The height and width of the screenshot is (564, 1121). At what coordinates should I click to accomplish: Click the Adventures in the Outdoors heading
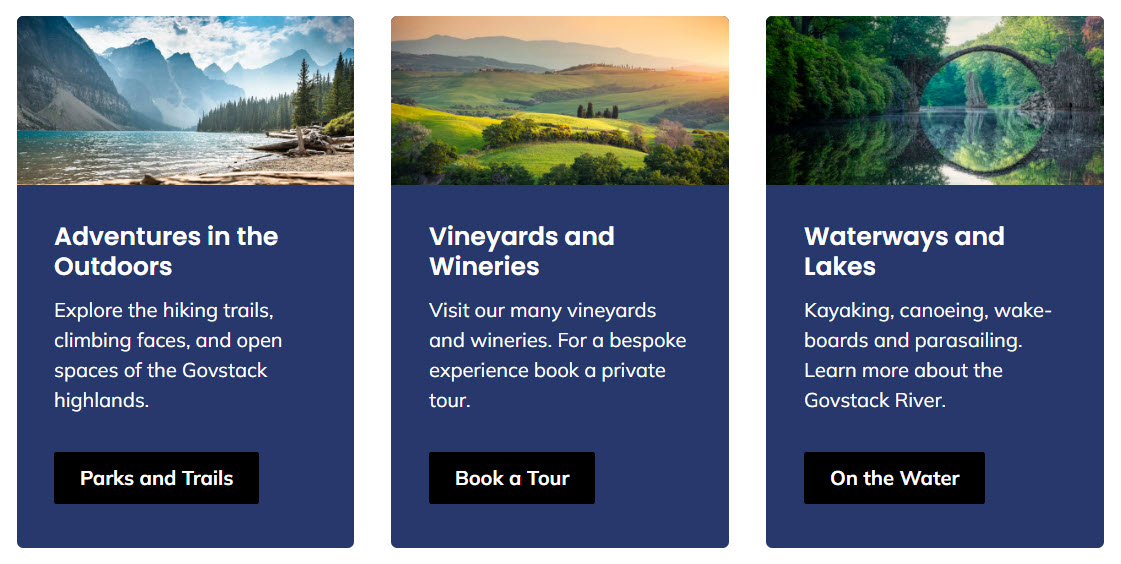click(166, 251)
